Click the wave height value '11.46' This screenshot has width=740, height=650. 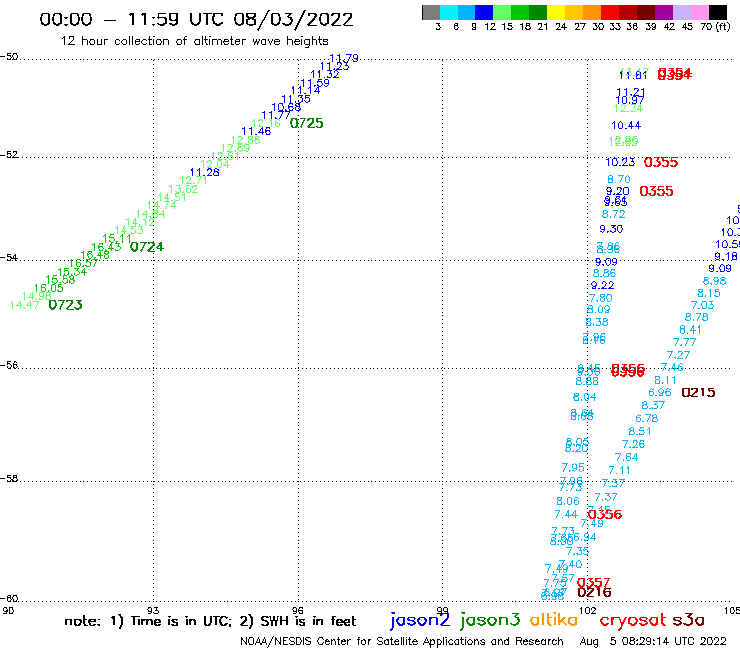[256, 131]
